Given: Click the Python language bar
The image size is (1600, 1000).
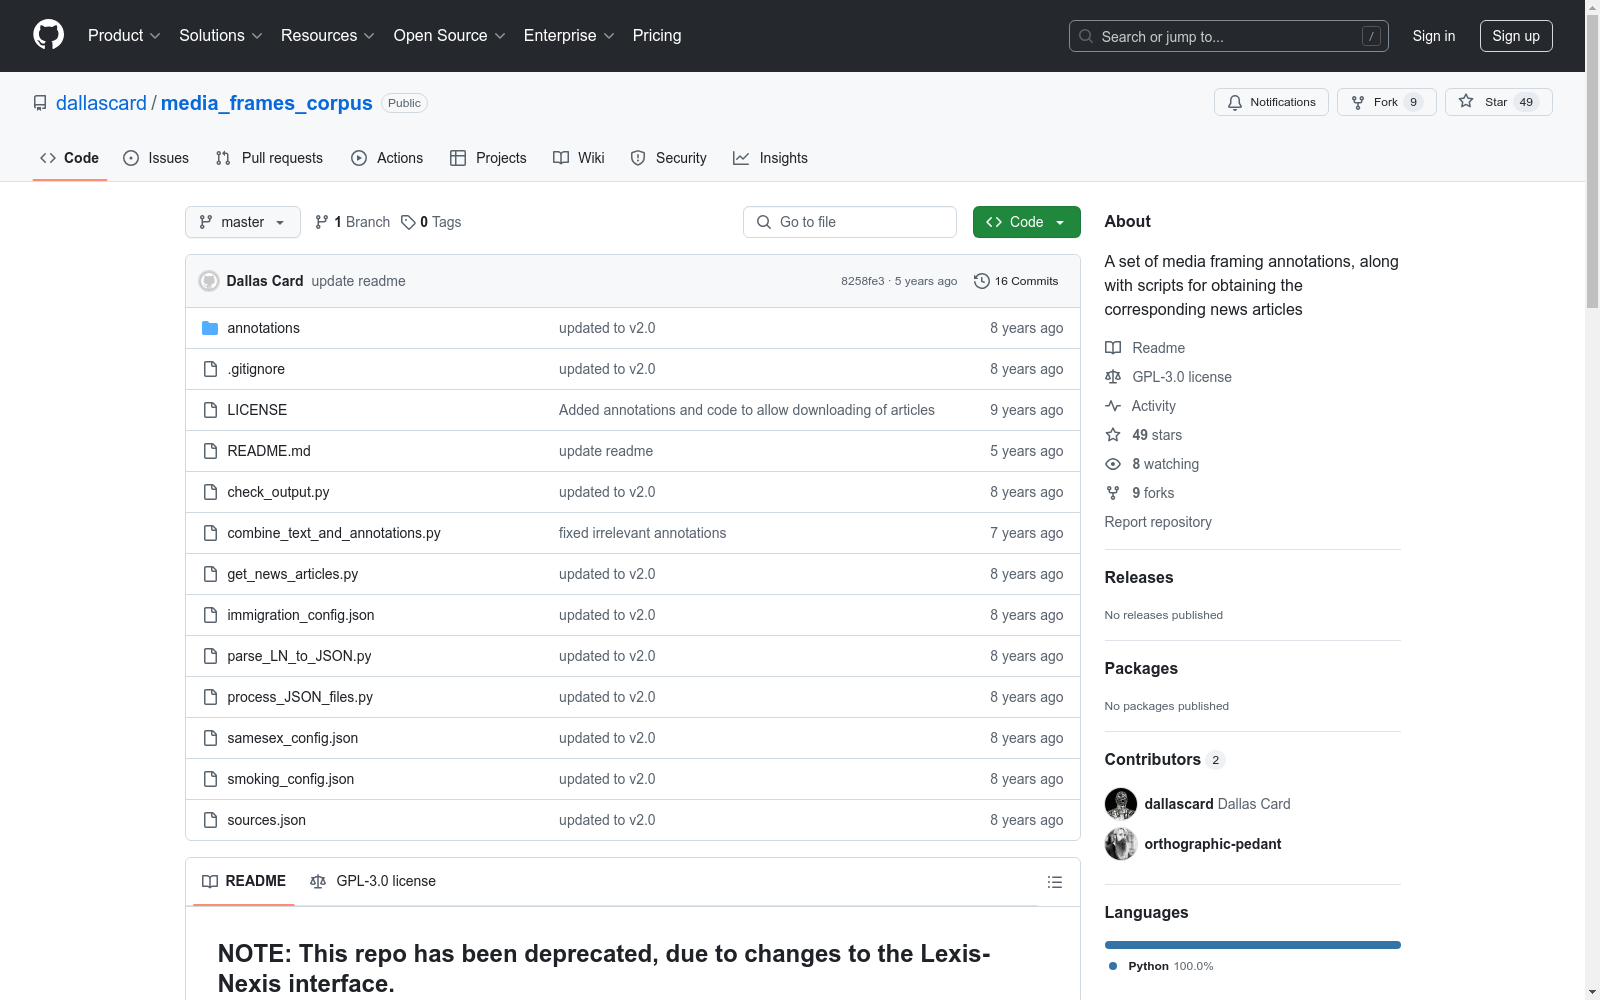Looking at the screenshot, I should pos(1253,945).
